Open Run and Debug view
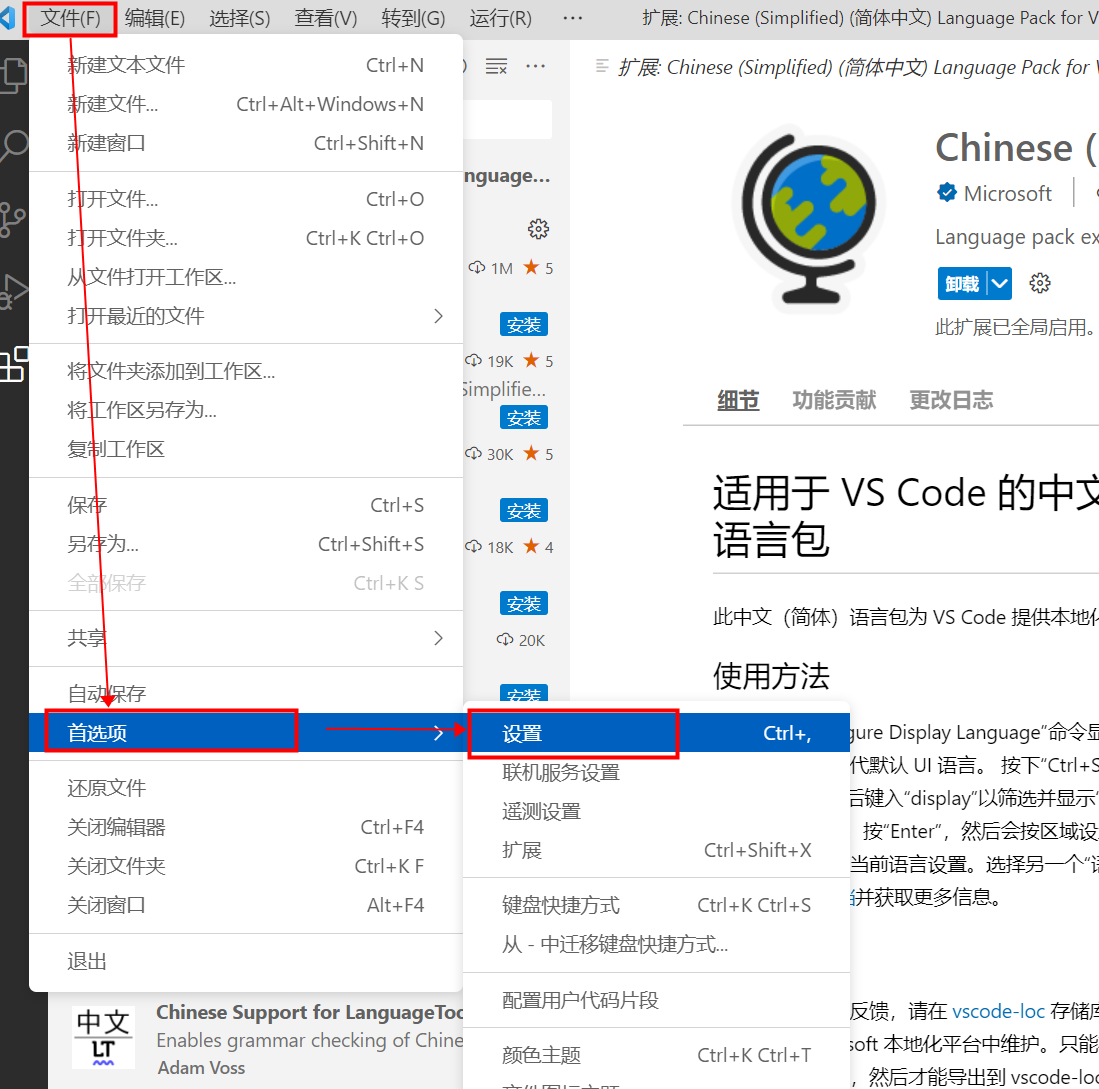Image resolution: width=1099 pixels, height=1089 pixels. point(14,291)
